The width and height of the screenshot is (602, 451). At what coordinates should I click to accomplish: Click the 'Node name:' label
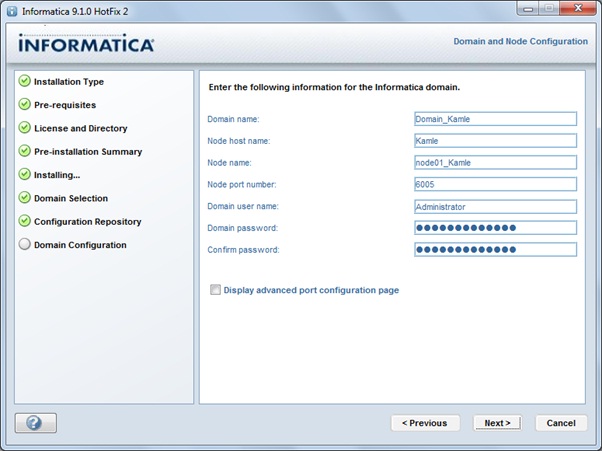pos(229,163)
